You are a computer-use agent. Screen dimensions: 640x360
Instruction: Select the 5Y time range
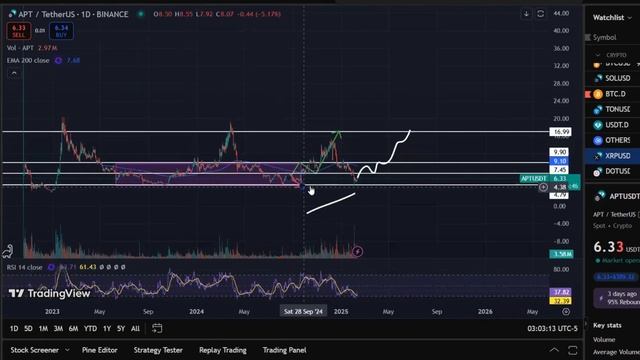[121, 329]
